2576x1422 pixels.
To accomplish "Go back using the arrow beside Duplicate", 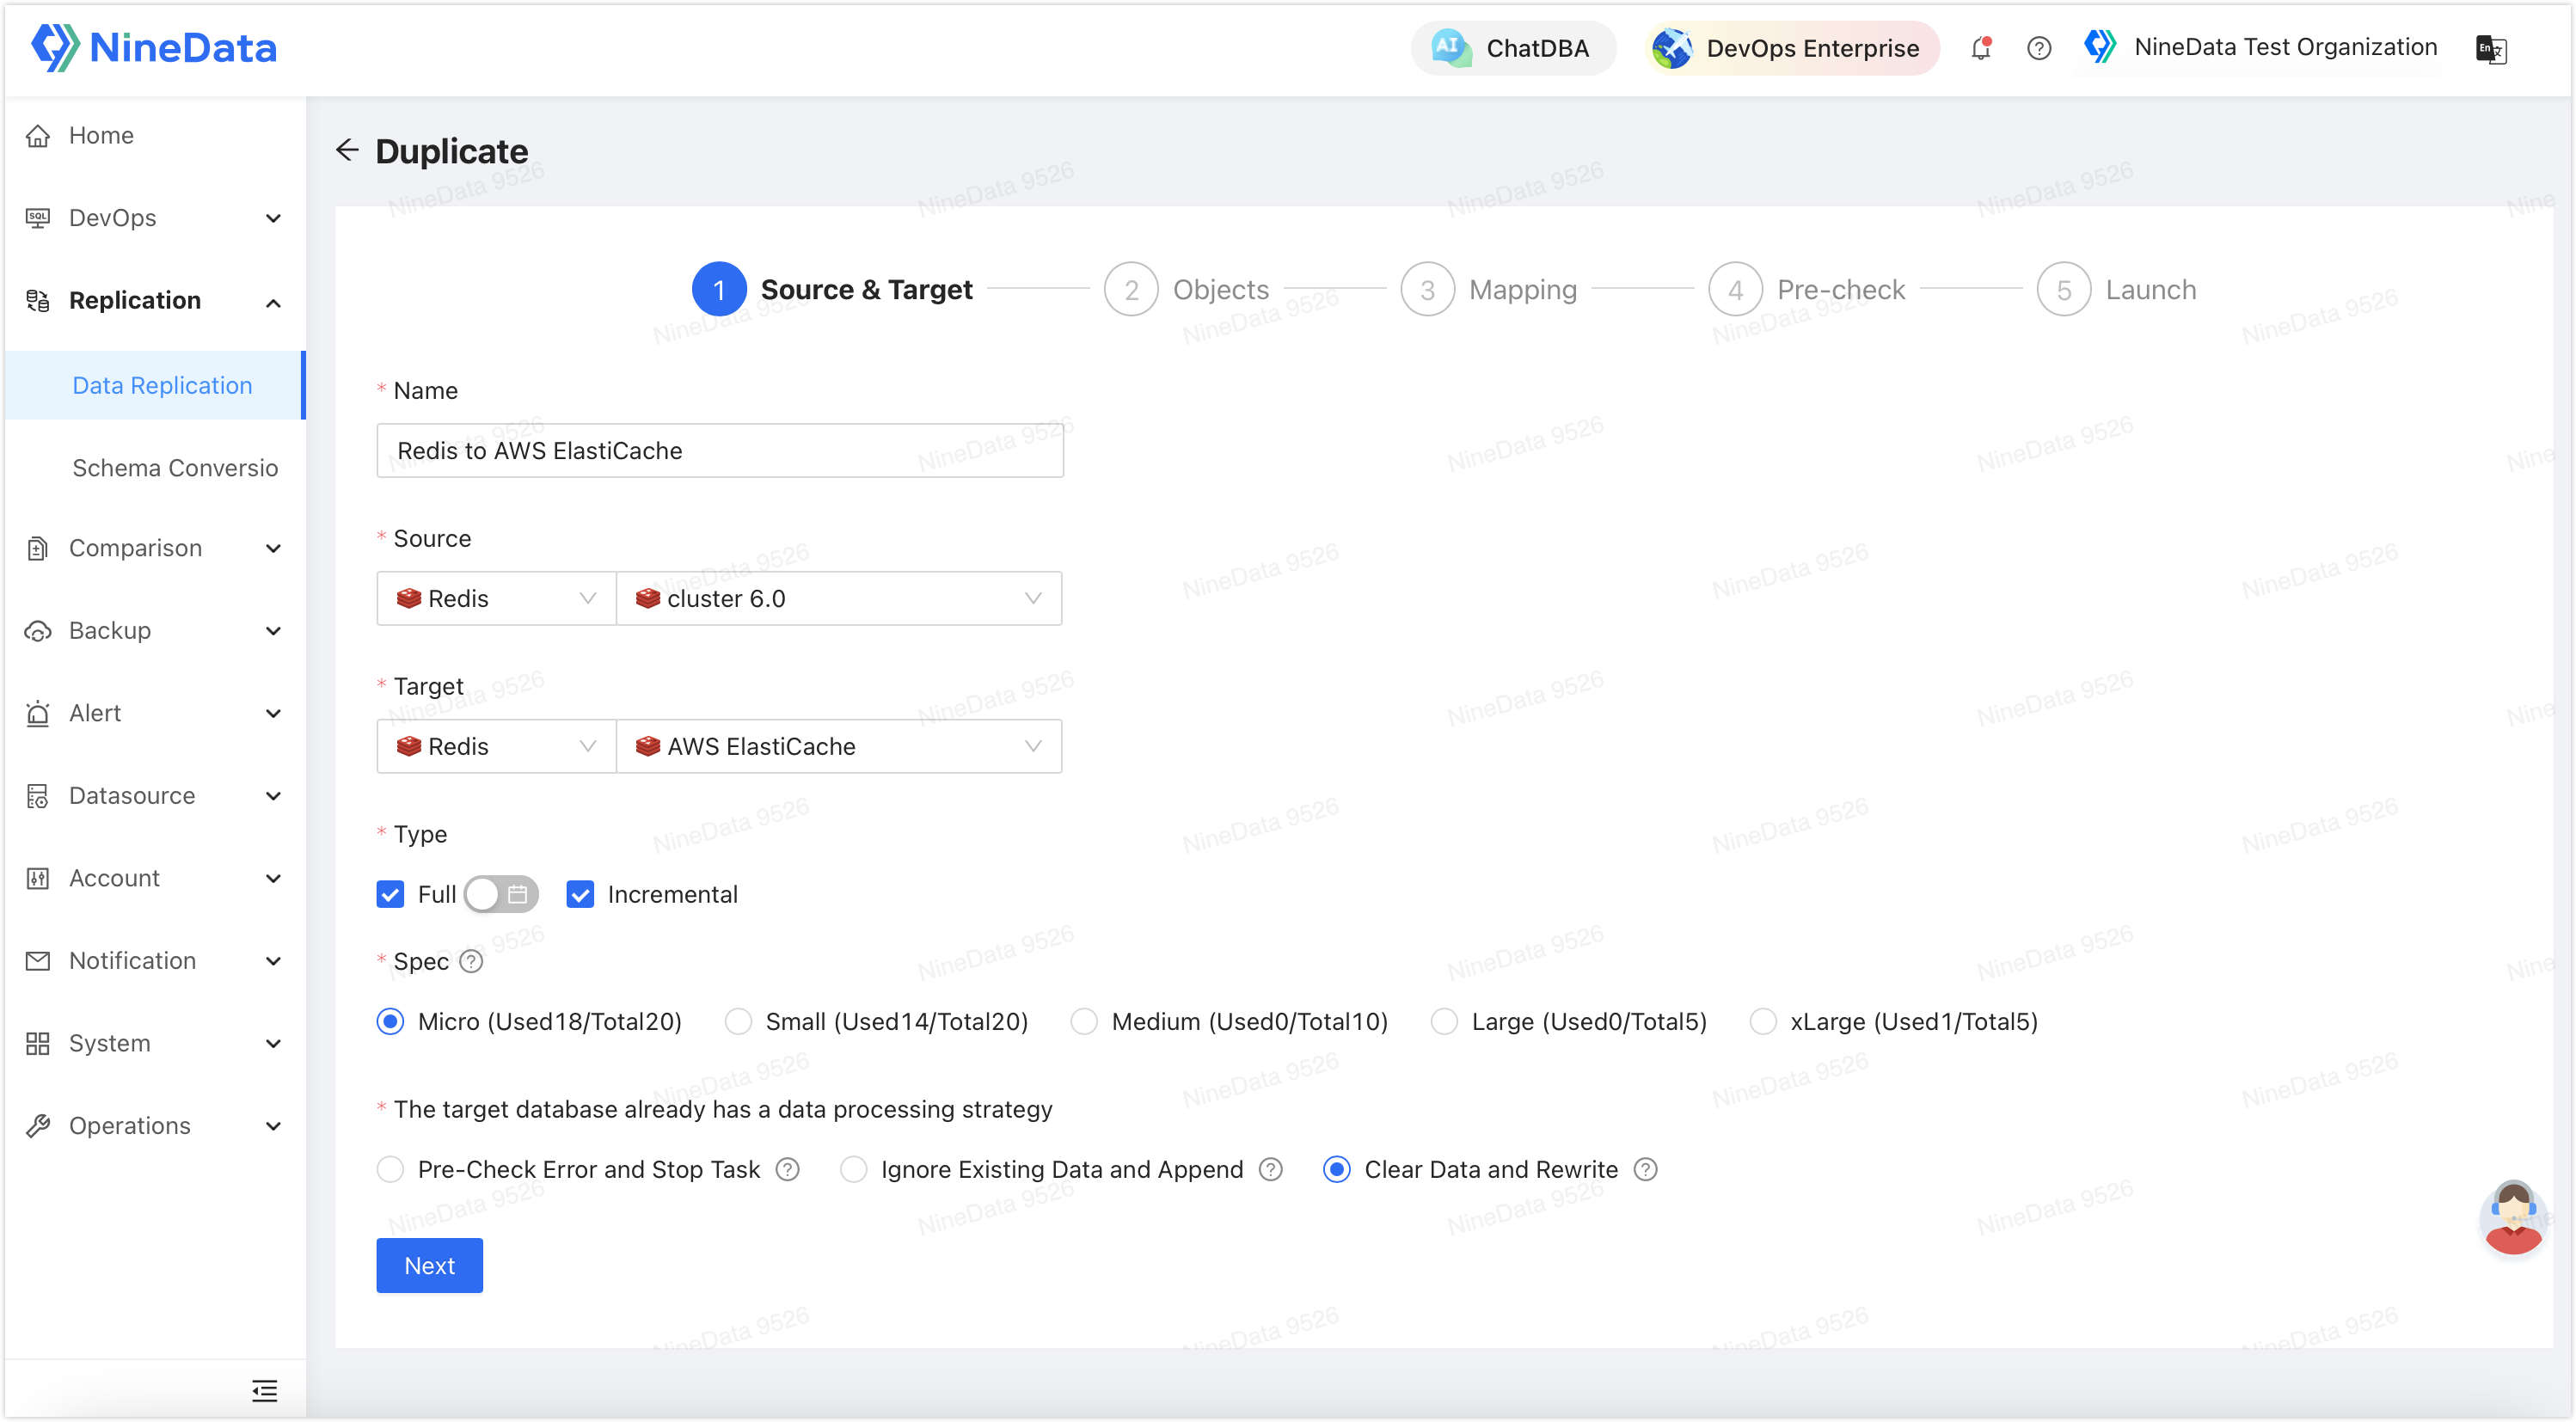I will pos(347,150).
